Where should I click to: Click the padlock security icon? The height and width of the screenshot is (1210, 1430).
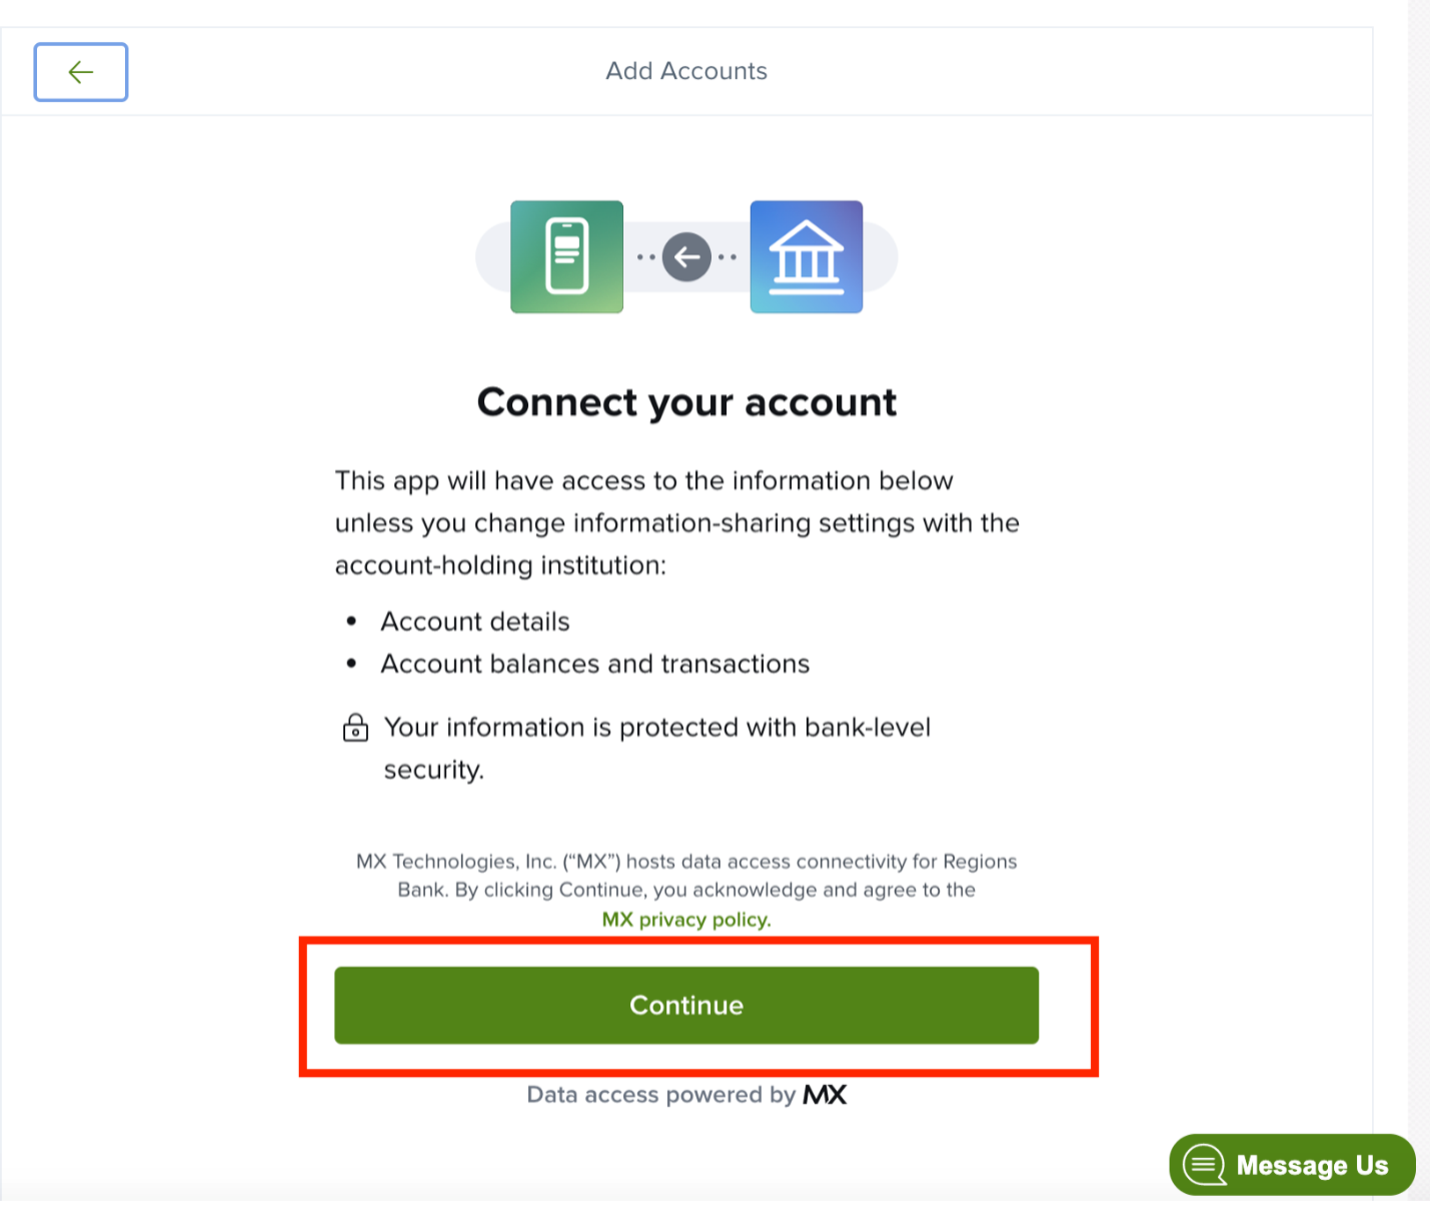(x=355, y=728)
